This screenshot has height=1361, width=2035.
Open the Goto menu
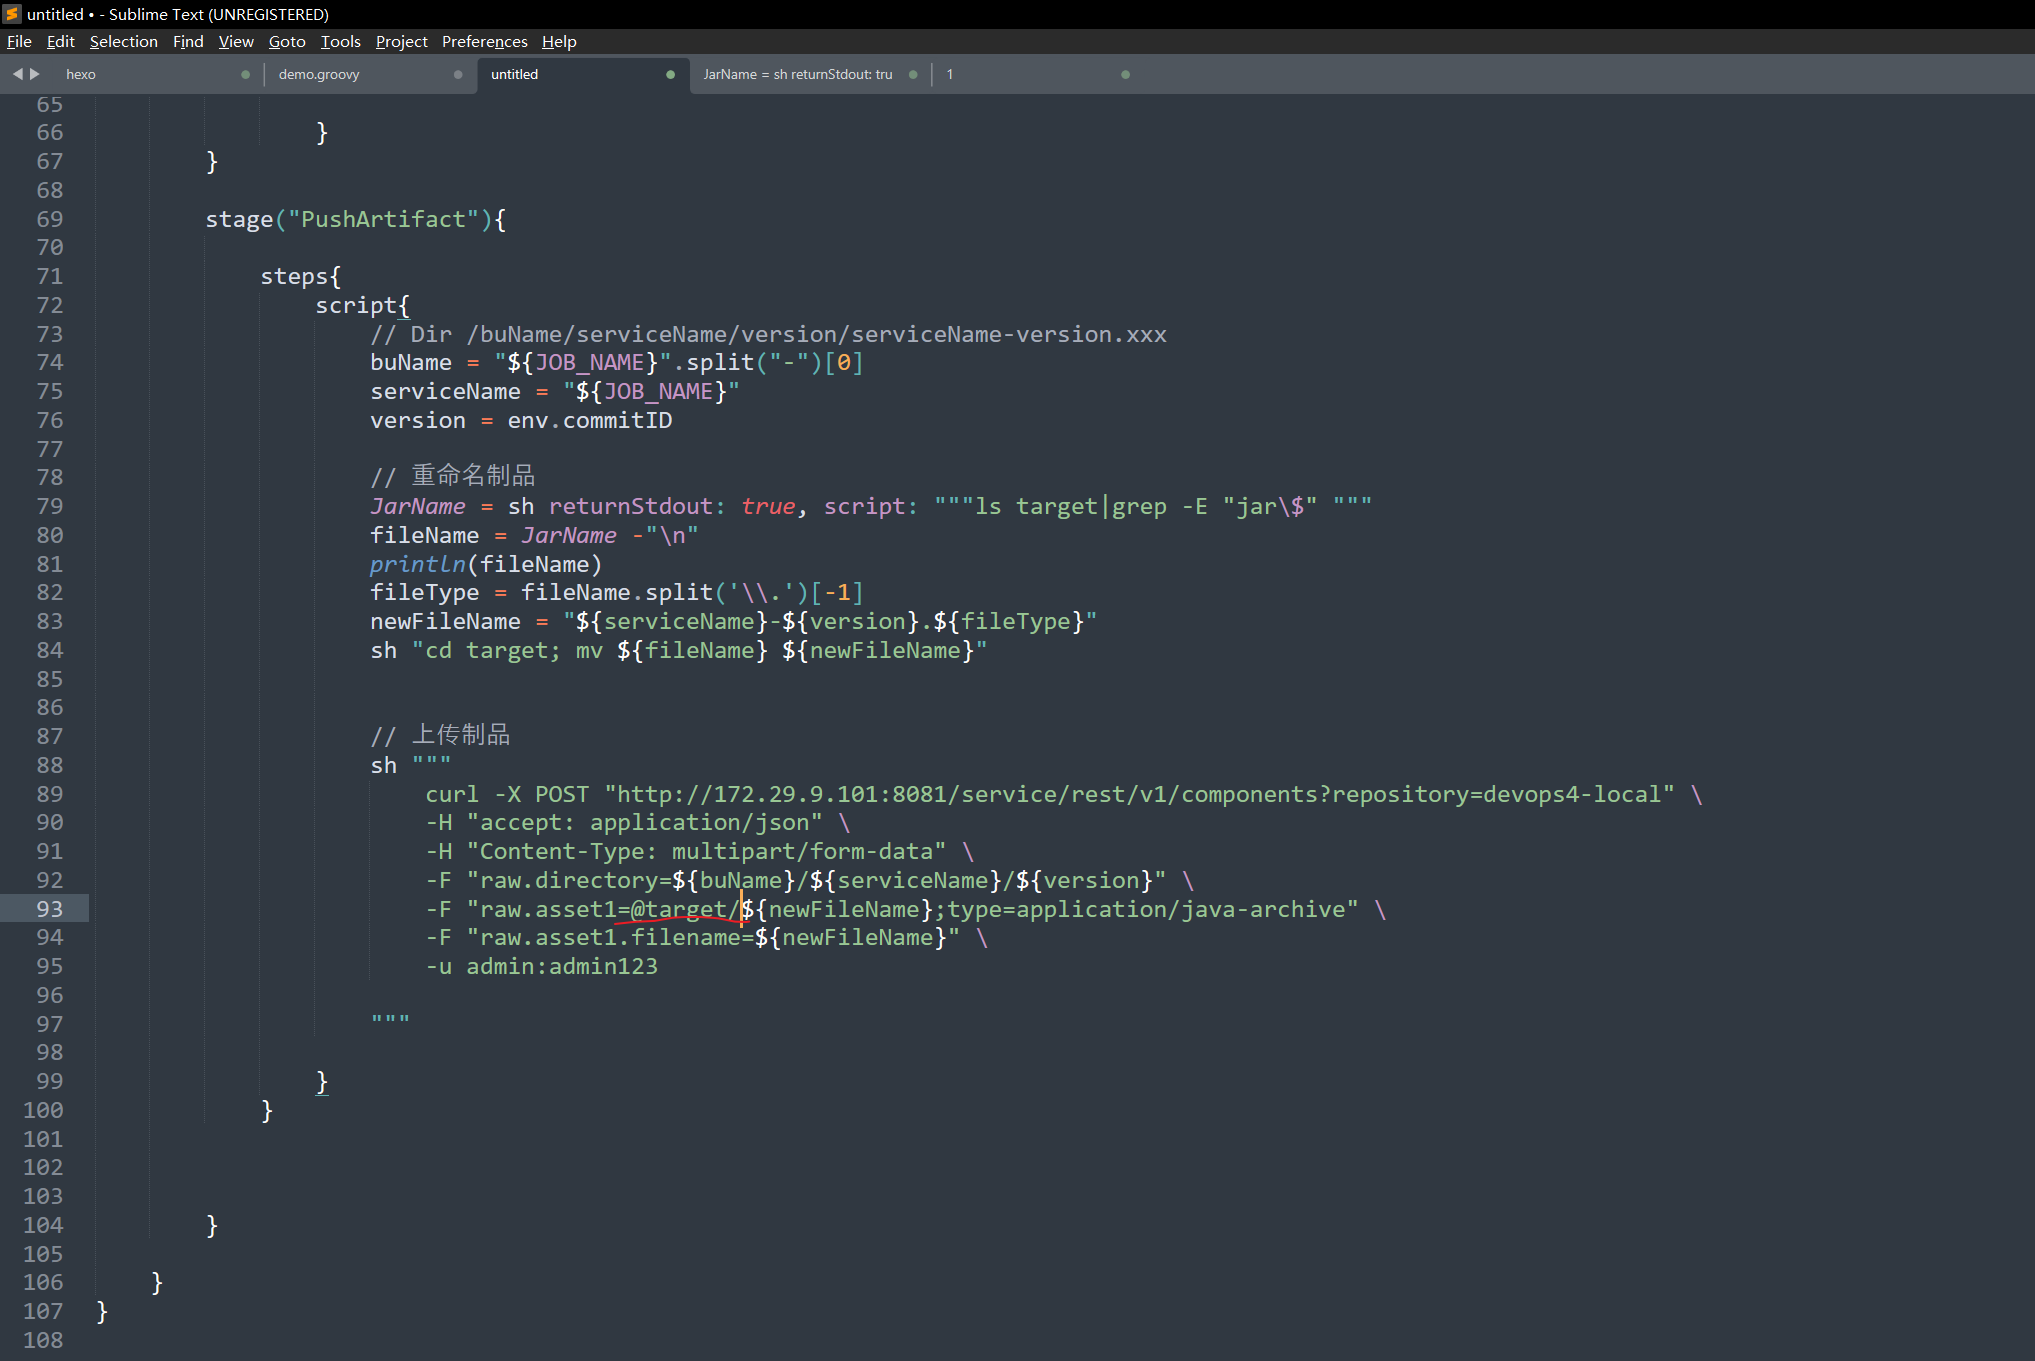pos(287,41)
